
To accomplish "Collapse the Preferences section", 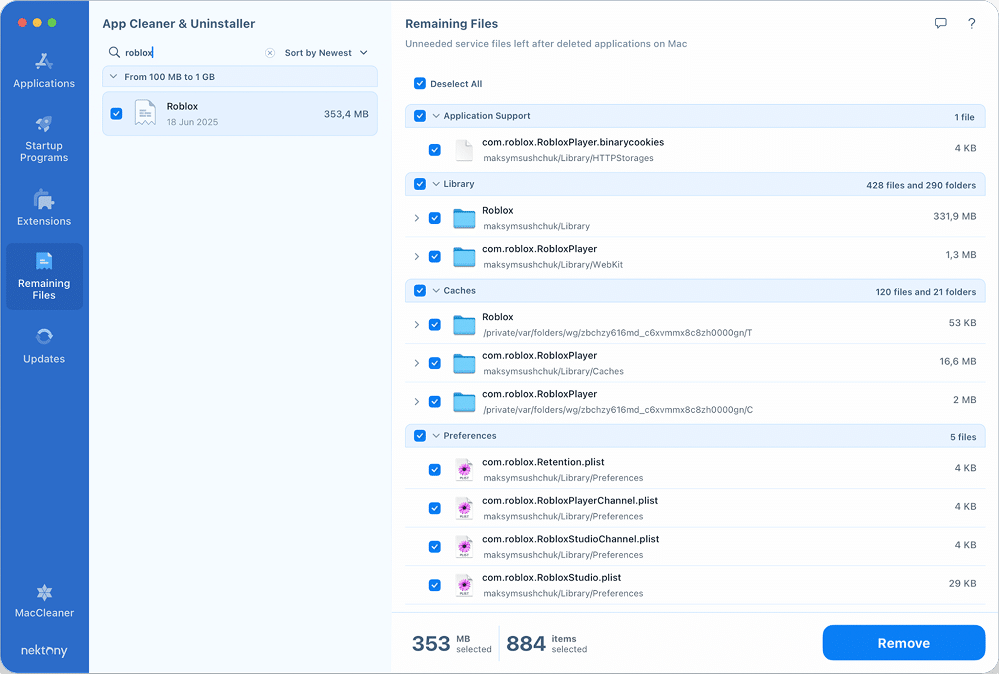I will pyautogui.click(x=436, y=436).
